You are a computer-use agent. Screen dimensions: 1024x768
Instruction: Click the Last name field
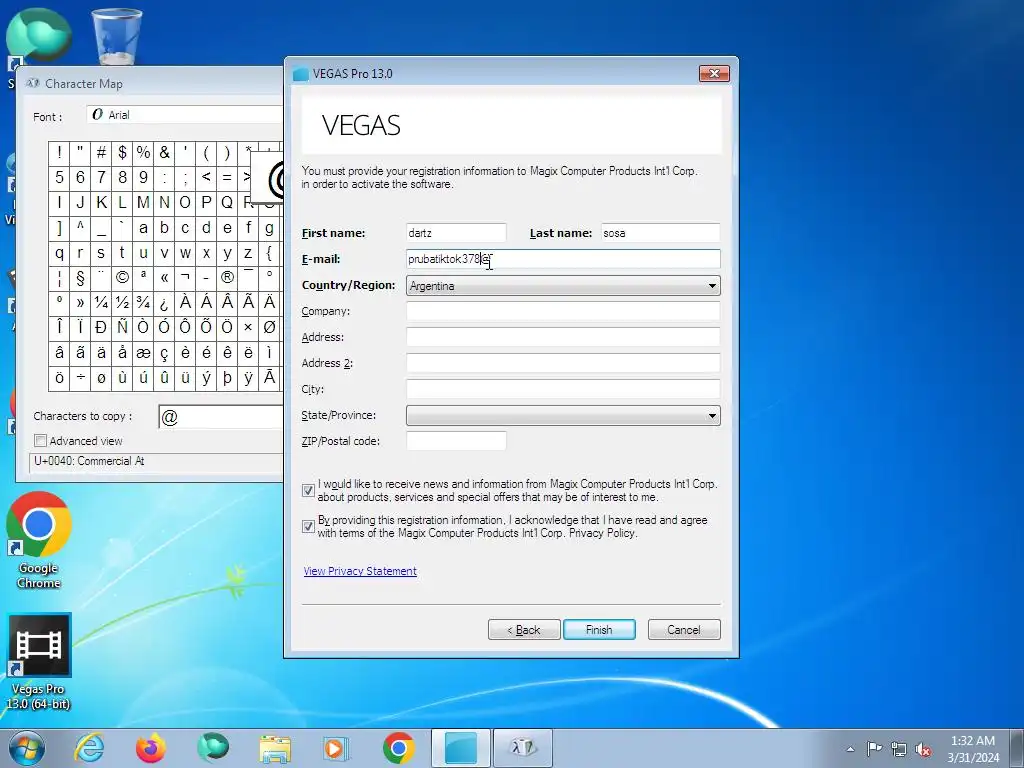[660, 233]
